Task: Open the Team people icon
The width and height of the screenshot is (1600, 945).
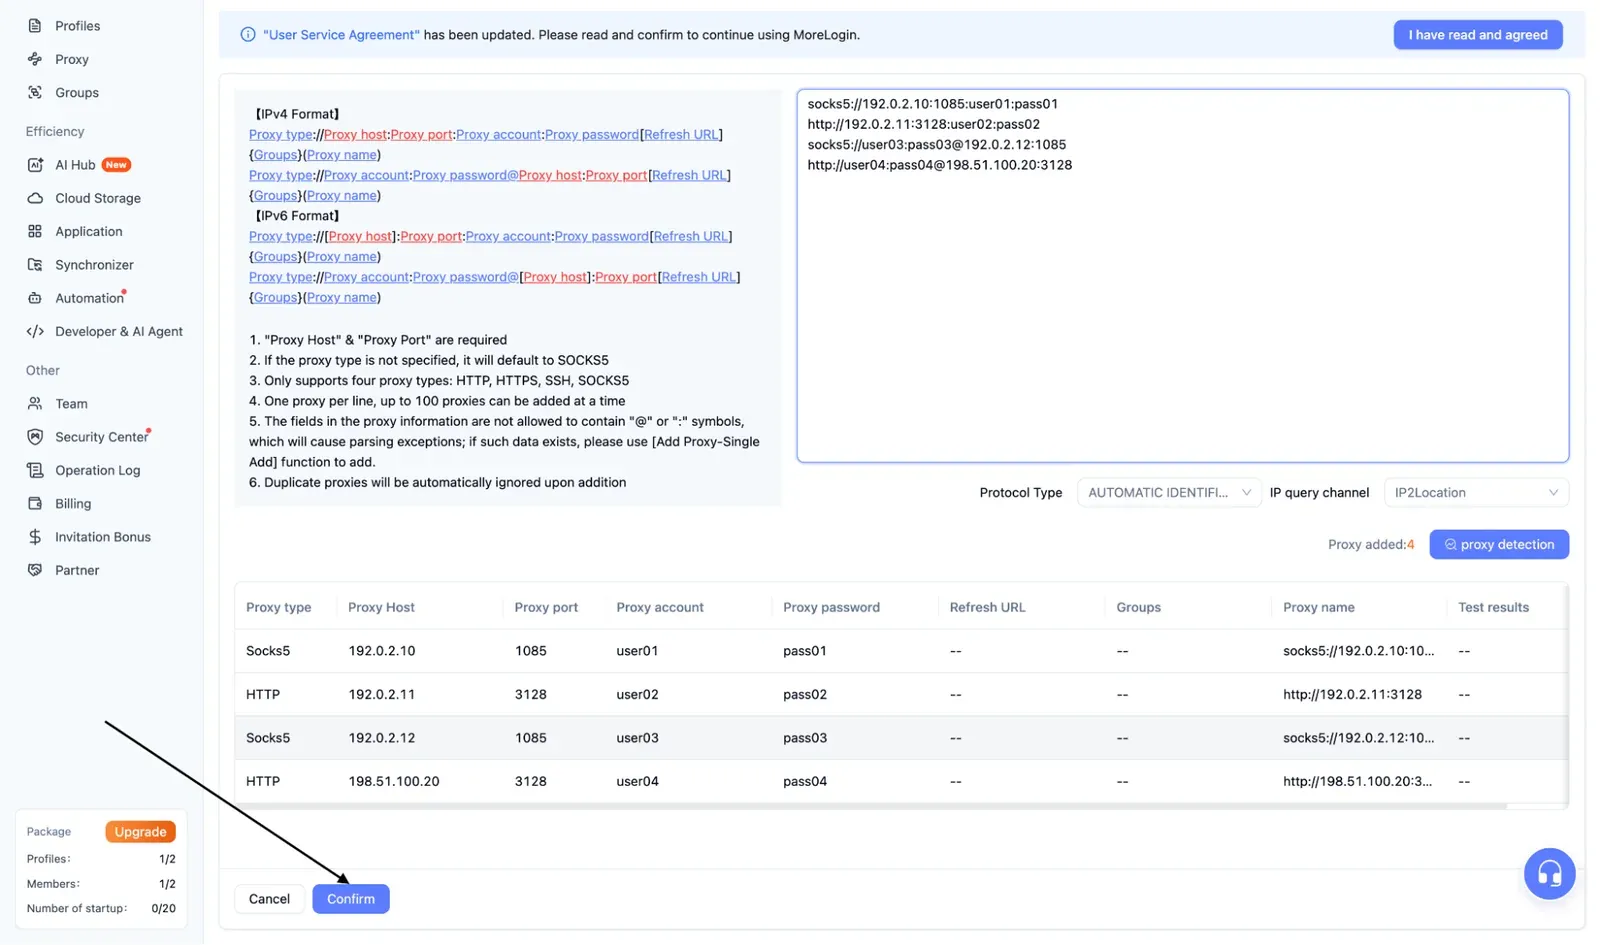Action: tap(35, 404)
